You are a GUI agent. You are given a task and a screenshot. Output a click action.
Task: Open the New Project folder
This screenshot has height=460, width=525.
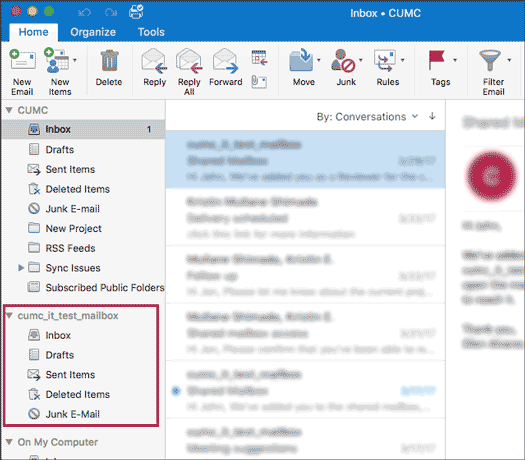83,228
